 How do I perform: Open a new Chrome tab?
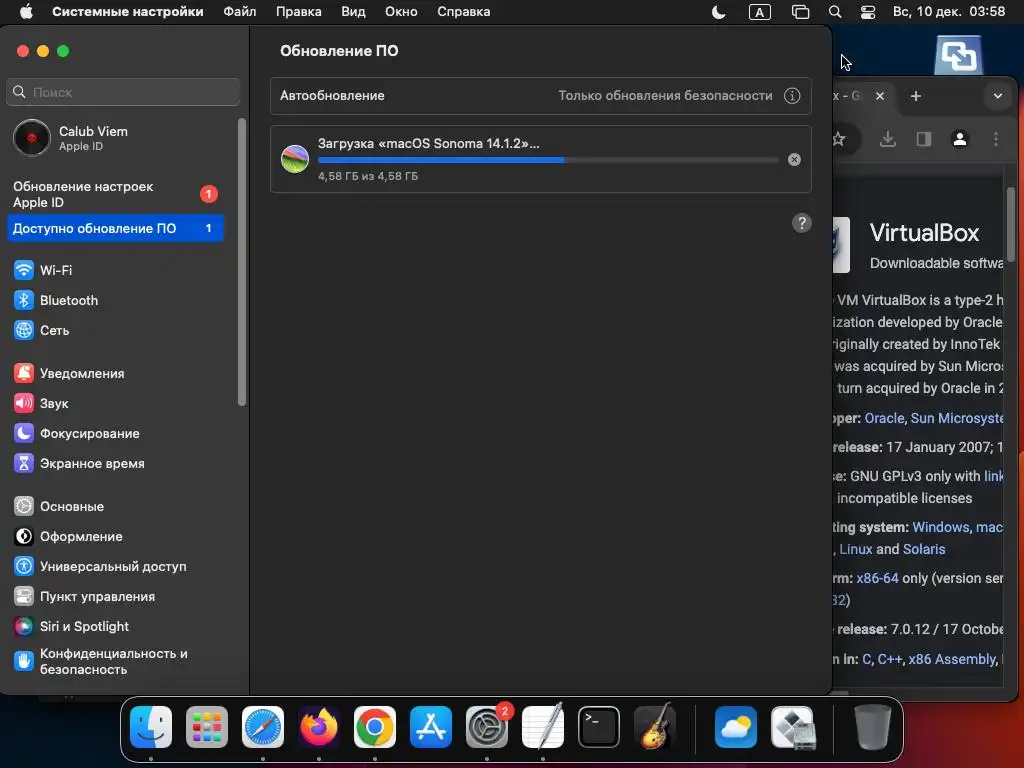point(916,96)
